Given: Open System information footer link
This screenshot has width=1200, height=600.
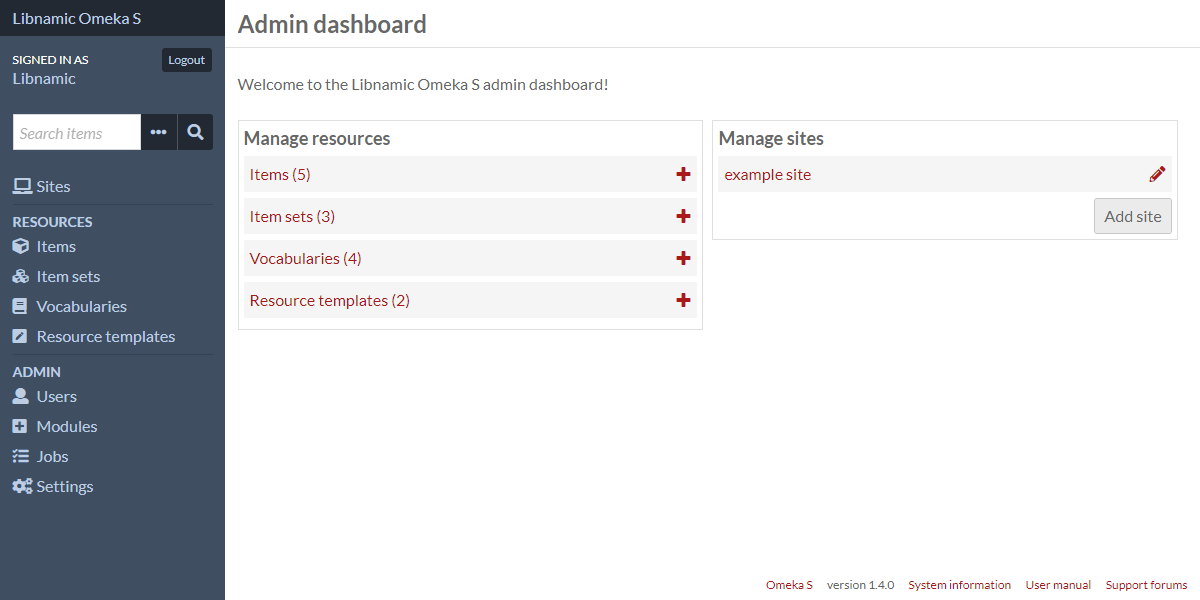Looking at the screenshot, I should click(x=959, y=585).
